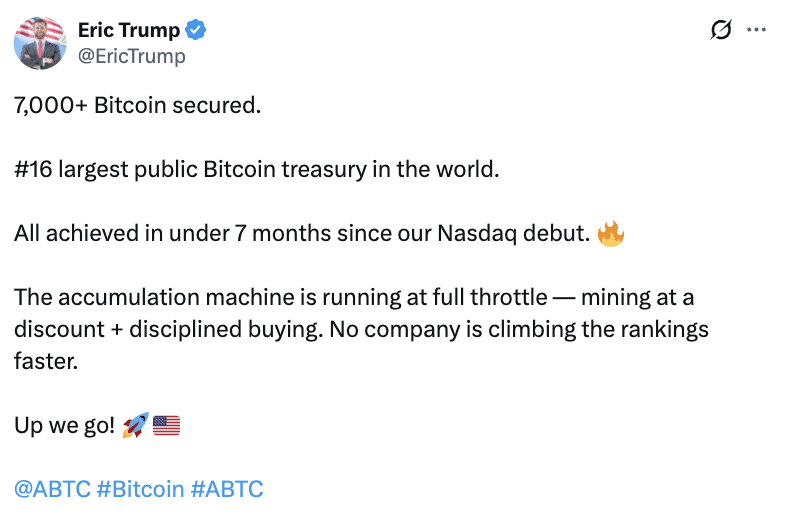Click the "#16 largest public Bitcoin treasury" line
This screenshot has width=788, height=516.
pyautogui.click(x=256, y=170)
